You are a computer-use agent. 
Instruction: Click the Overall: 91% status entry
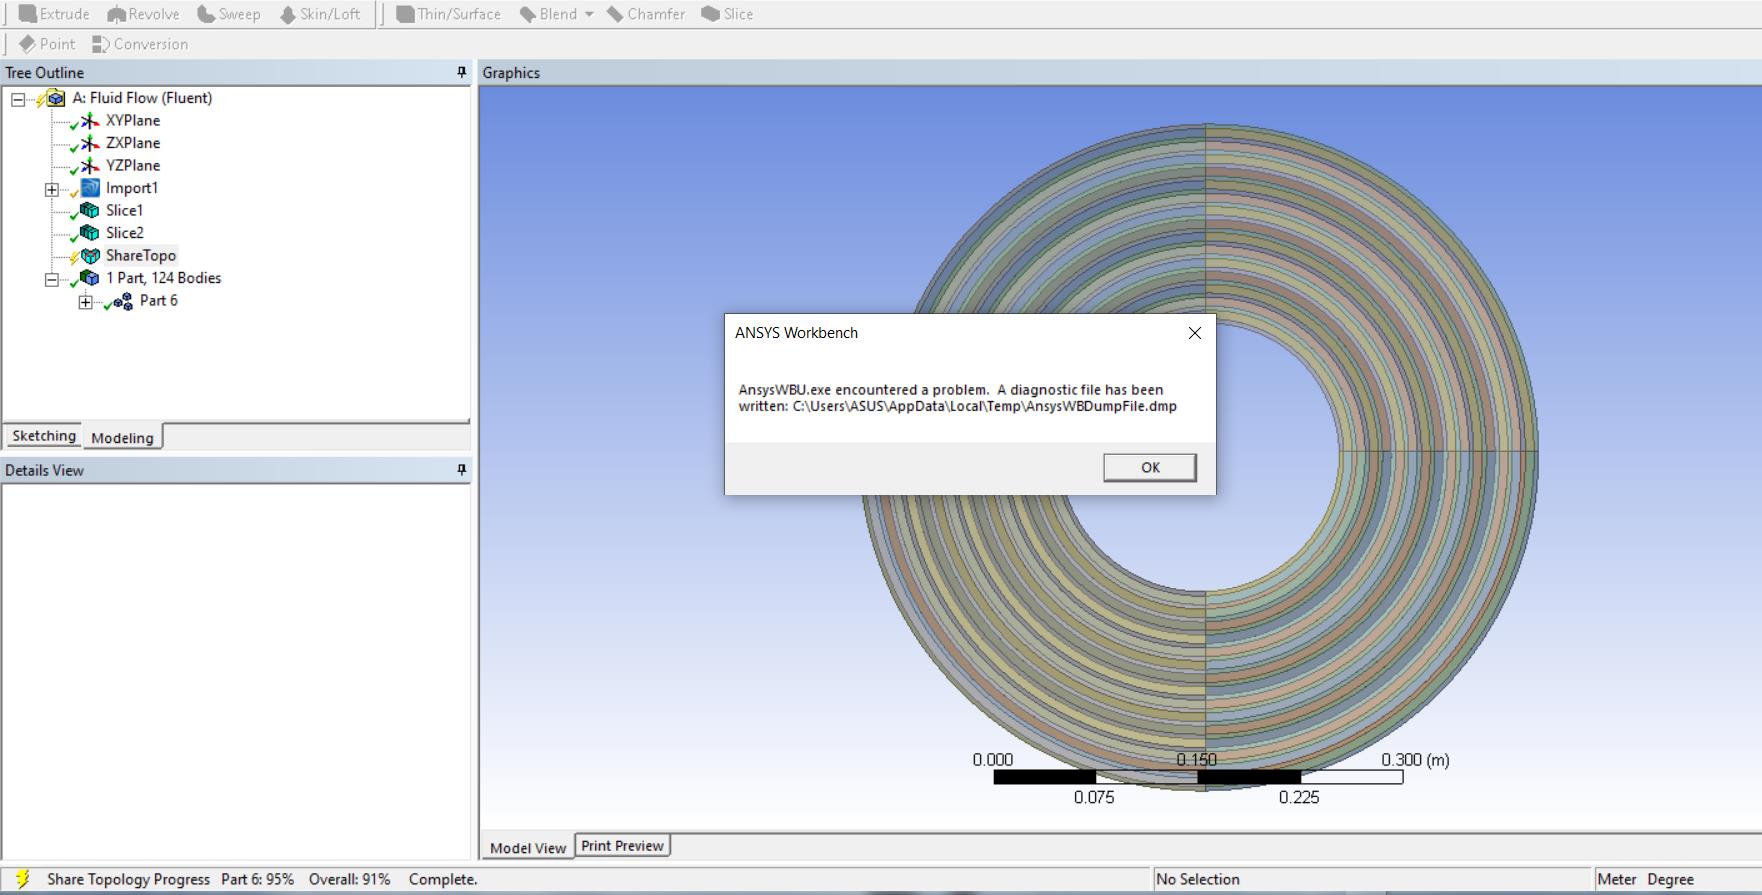[x=349, y=879]
